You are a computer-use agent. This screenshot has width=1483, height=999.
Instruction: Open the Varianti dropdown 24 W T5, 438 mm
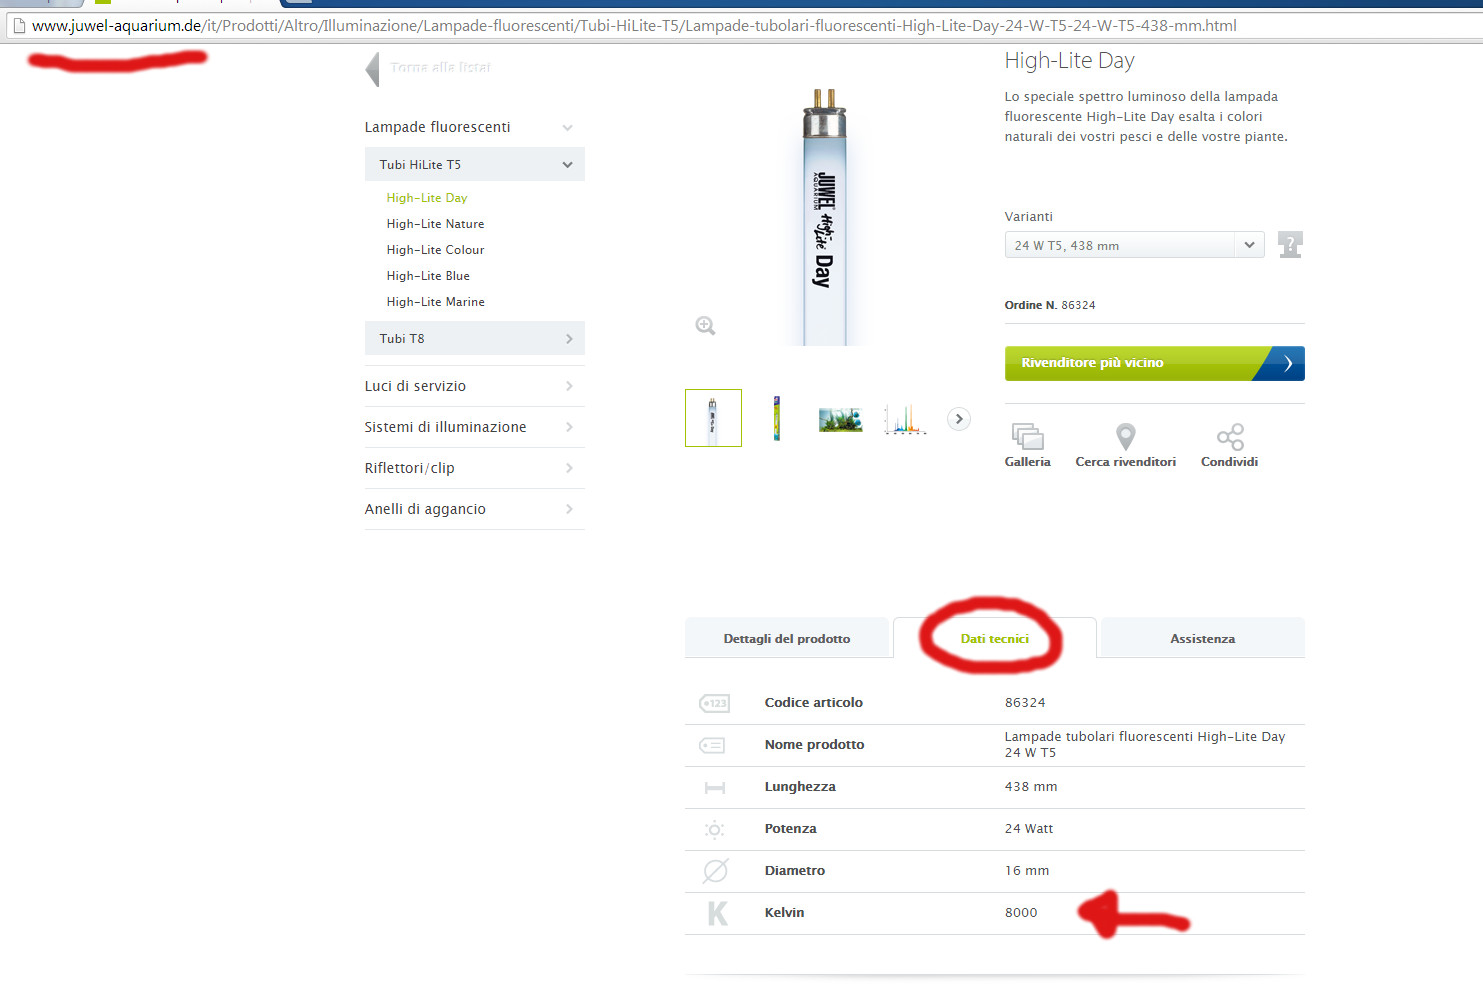[x=1134, y=245]
